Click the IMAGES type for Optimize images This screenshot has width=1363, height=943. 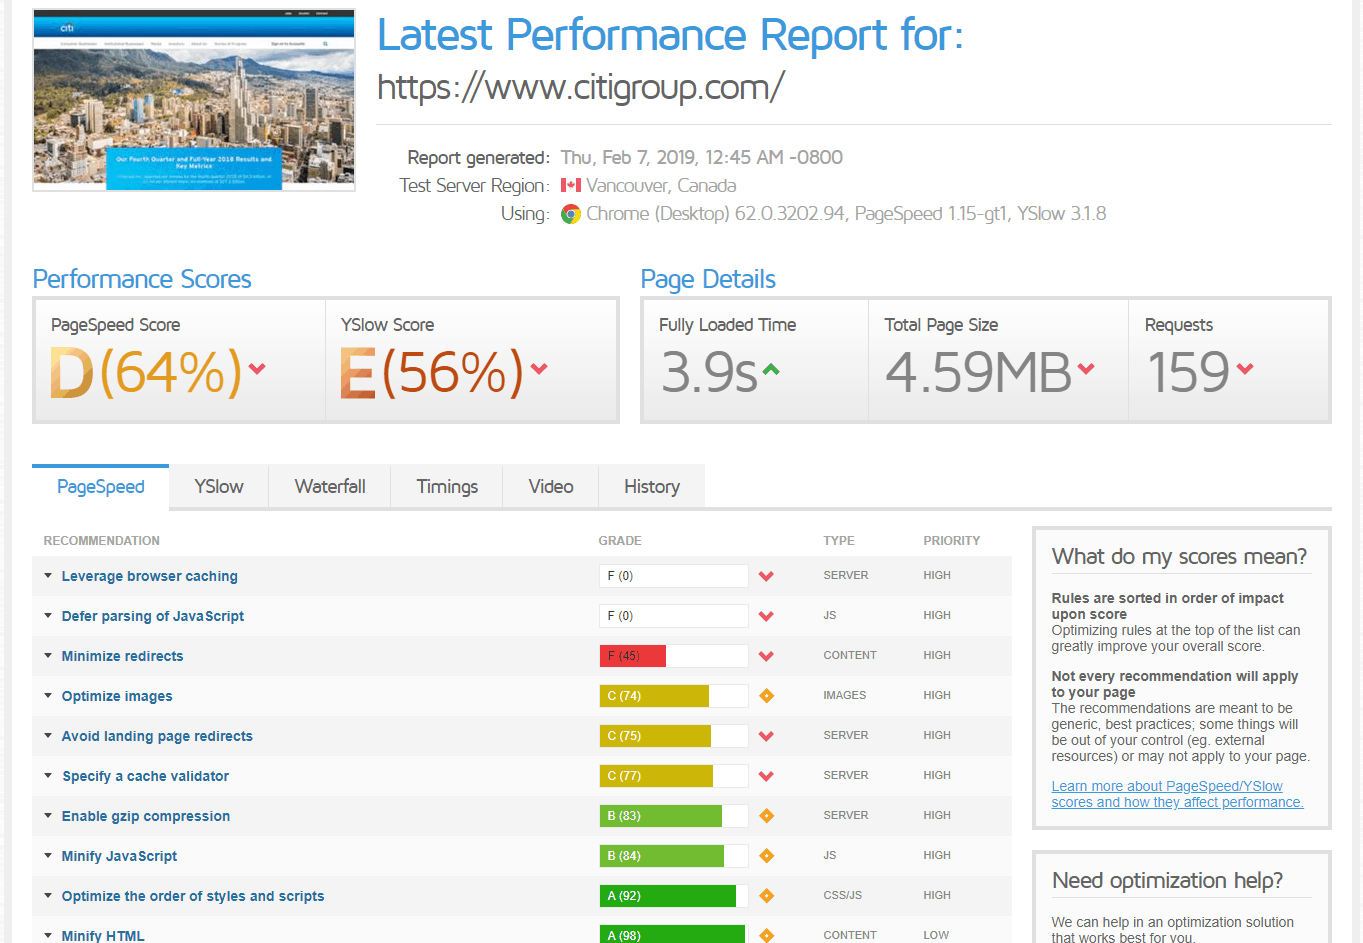(x=845, y=695)
